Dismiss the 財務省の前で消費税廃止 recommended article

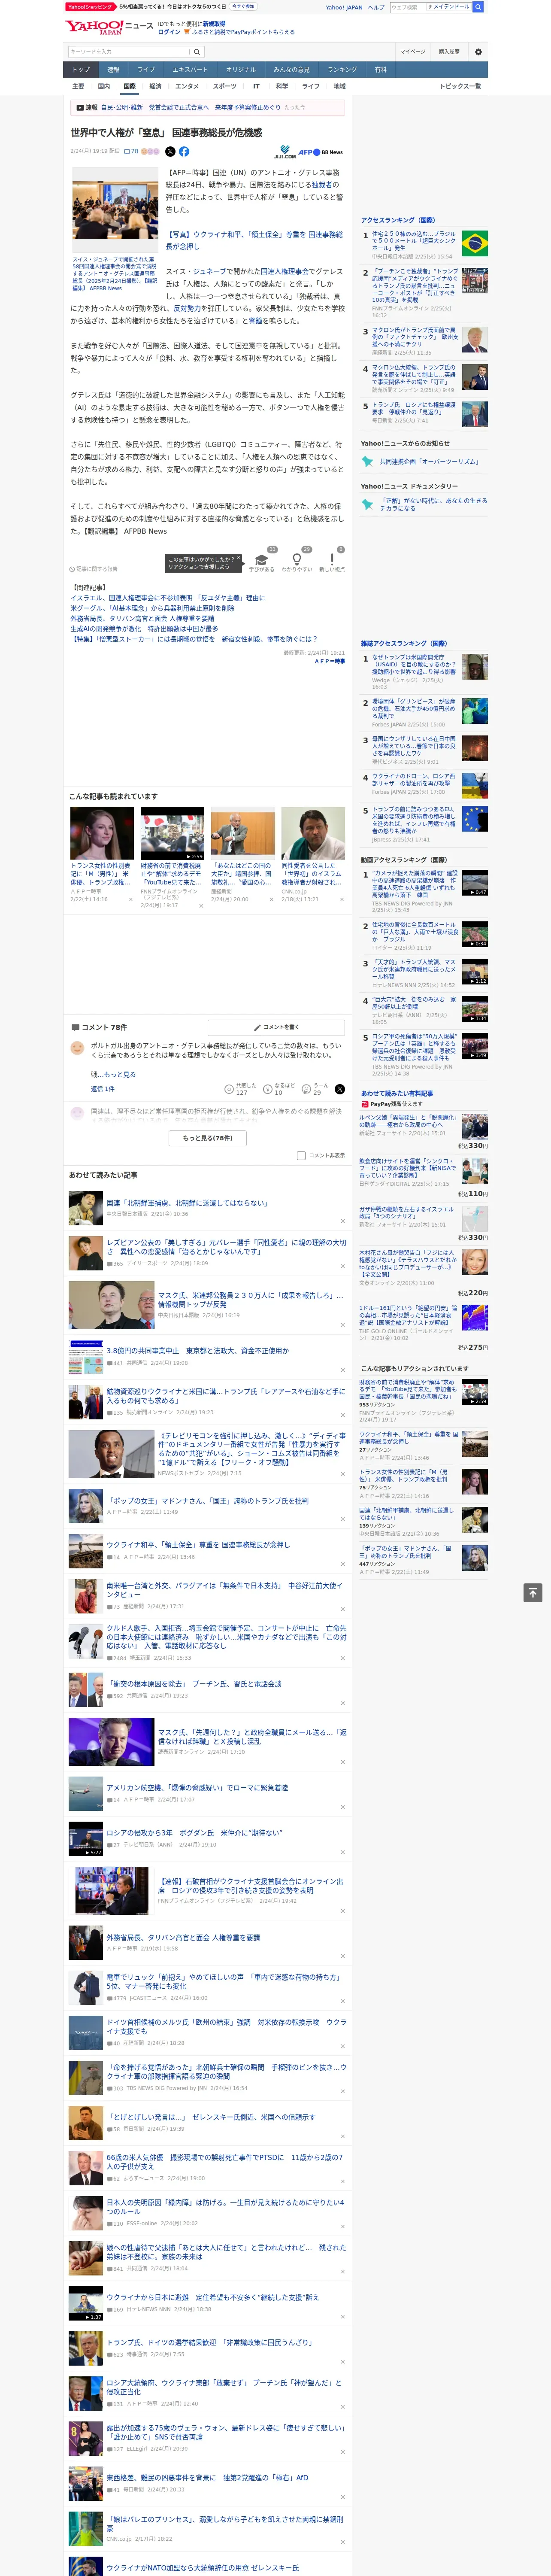[201, 905]
